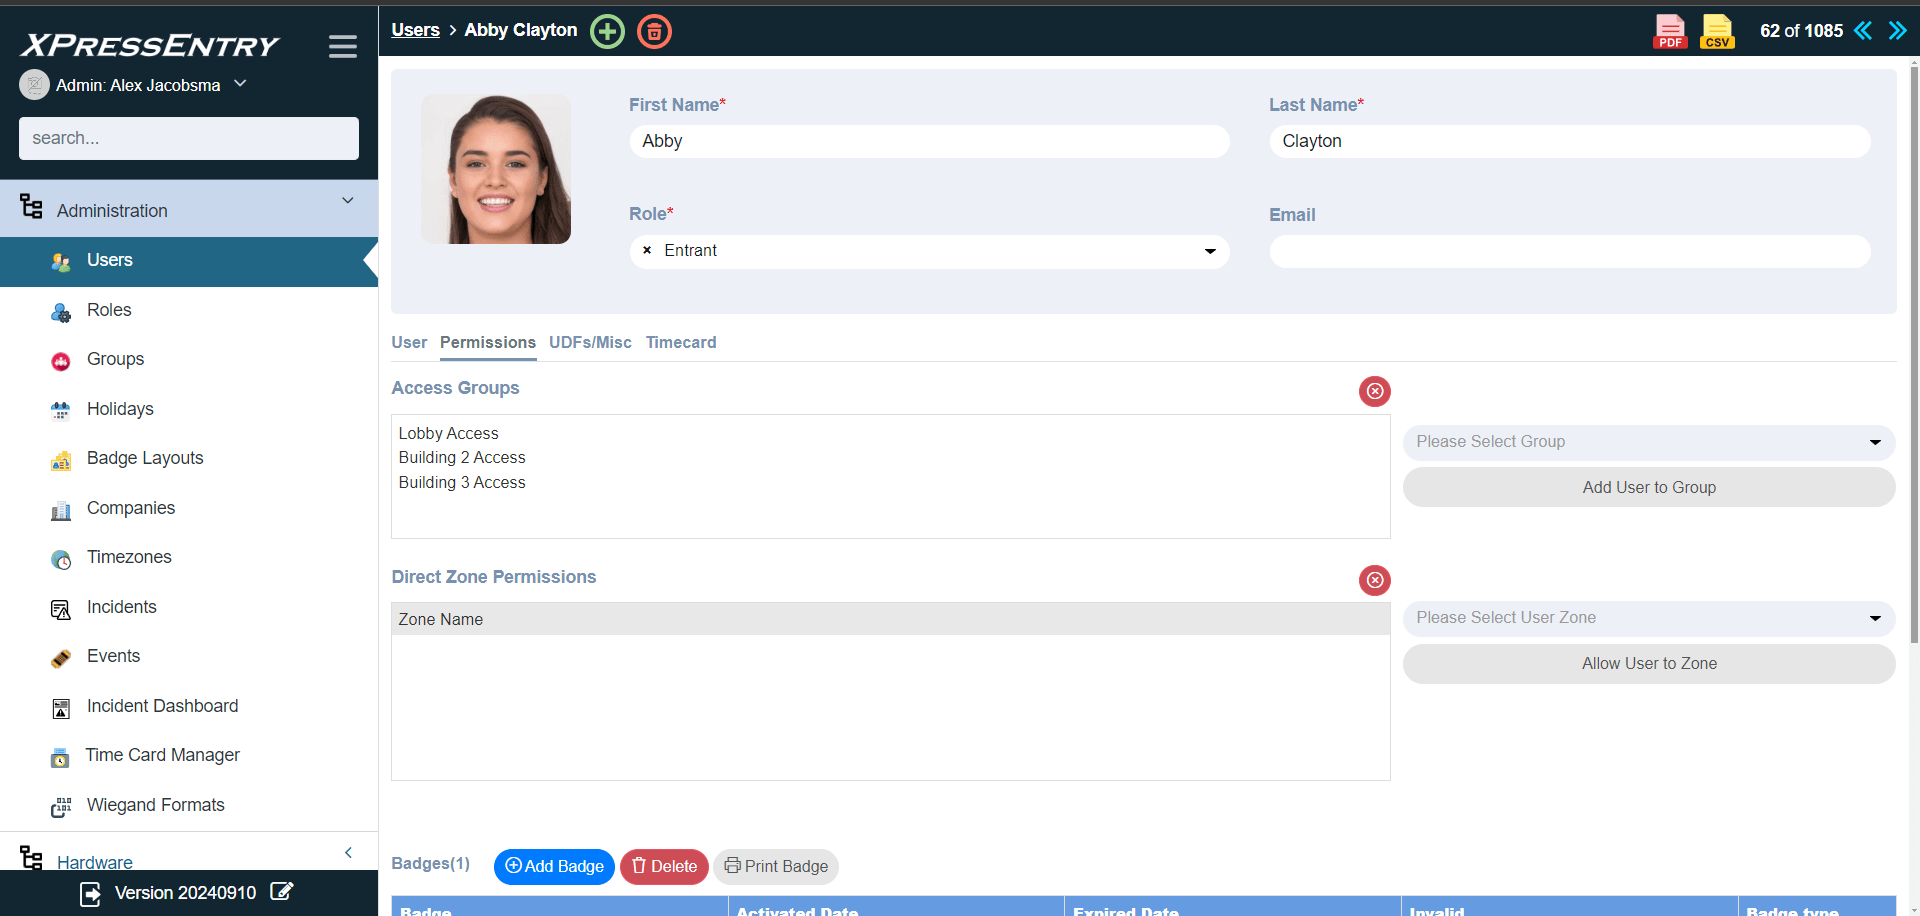Export user list to PDF
Viewport: 1920px width, 916px height.
1669,31
